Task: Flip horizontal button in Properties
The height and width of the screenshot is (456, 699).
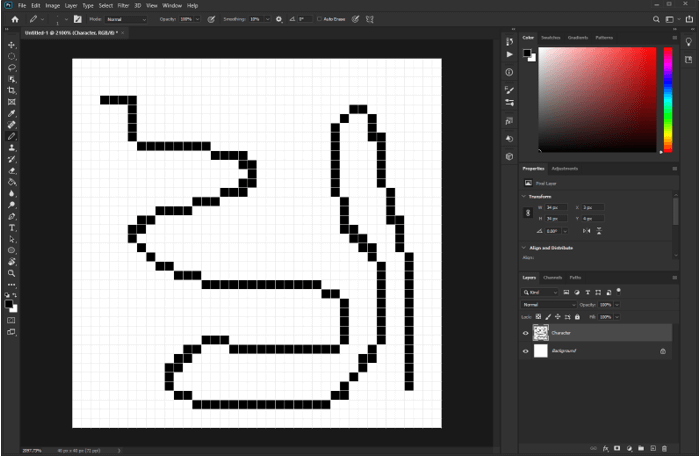Action: (x=587, y=231)
